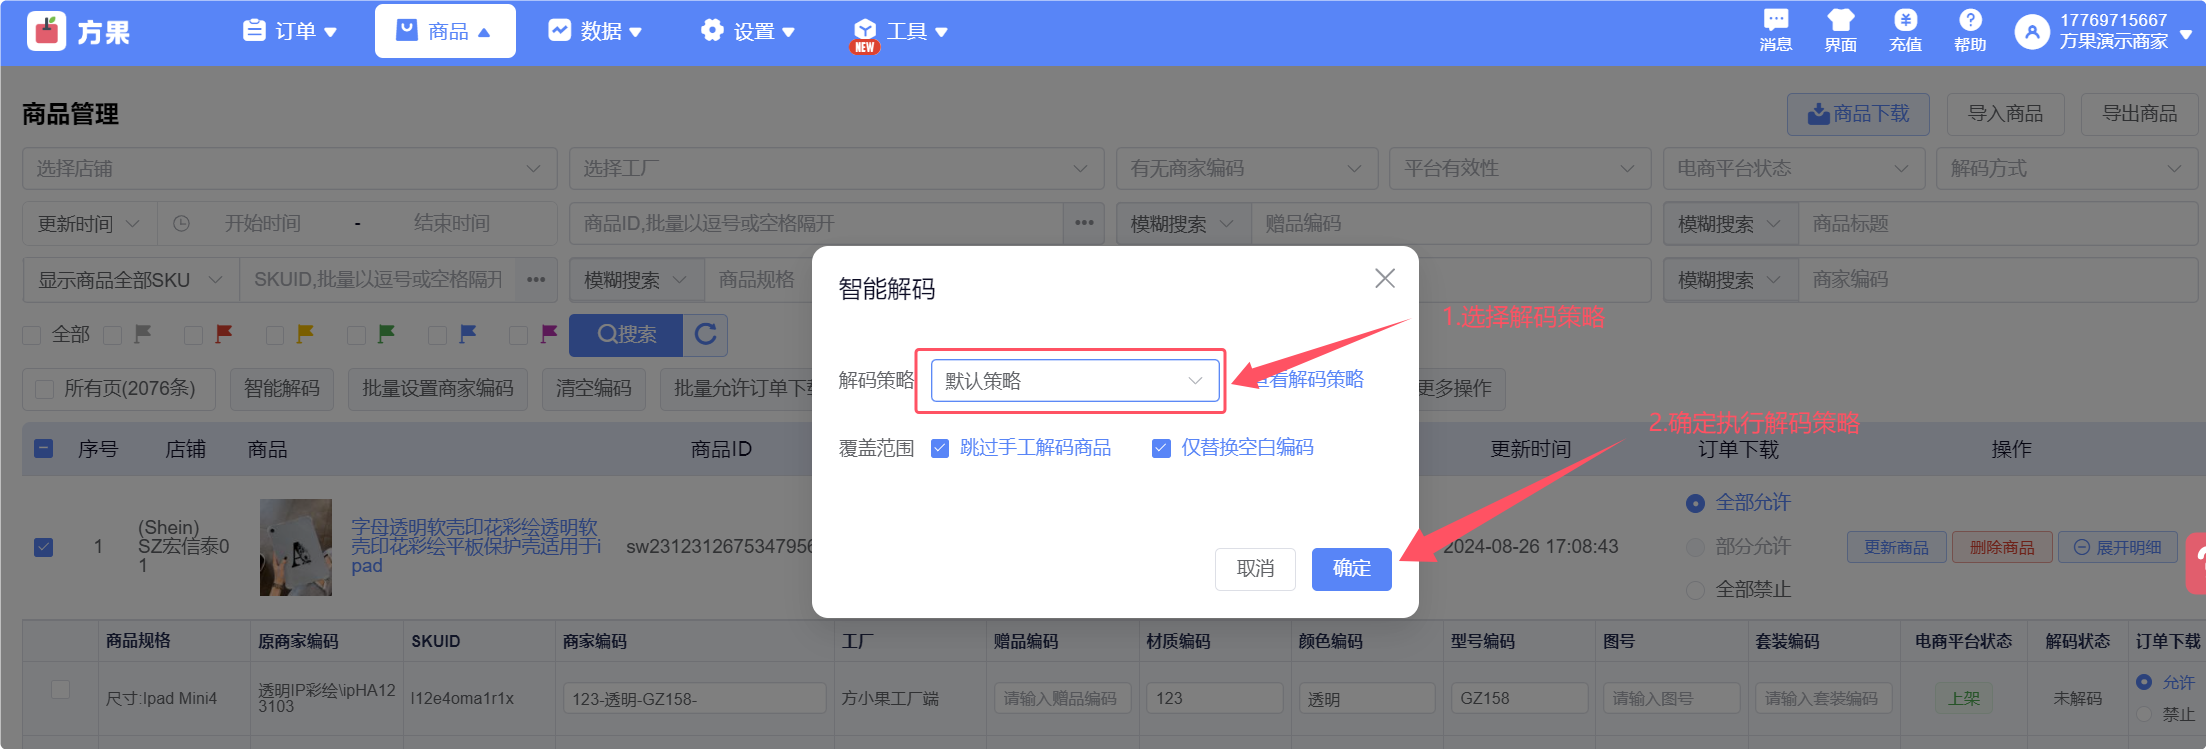This screenshot has height=749, width=2206.
Task: Open the 电商平台状态 dropdown
Action: [1794, 168]
